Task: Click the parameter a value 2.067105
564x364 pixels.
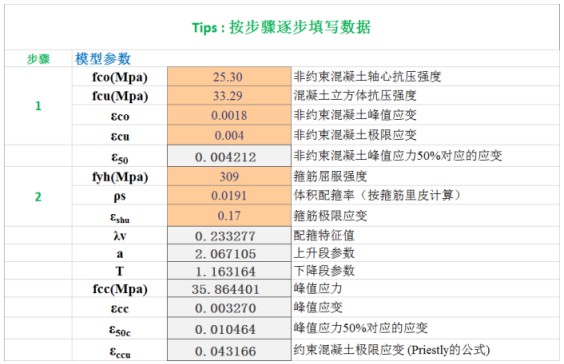Action: tap(229, 253)
